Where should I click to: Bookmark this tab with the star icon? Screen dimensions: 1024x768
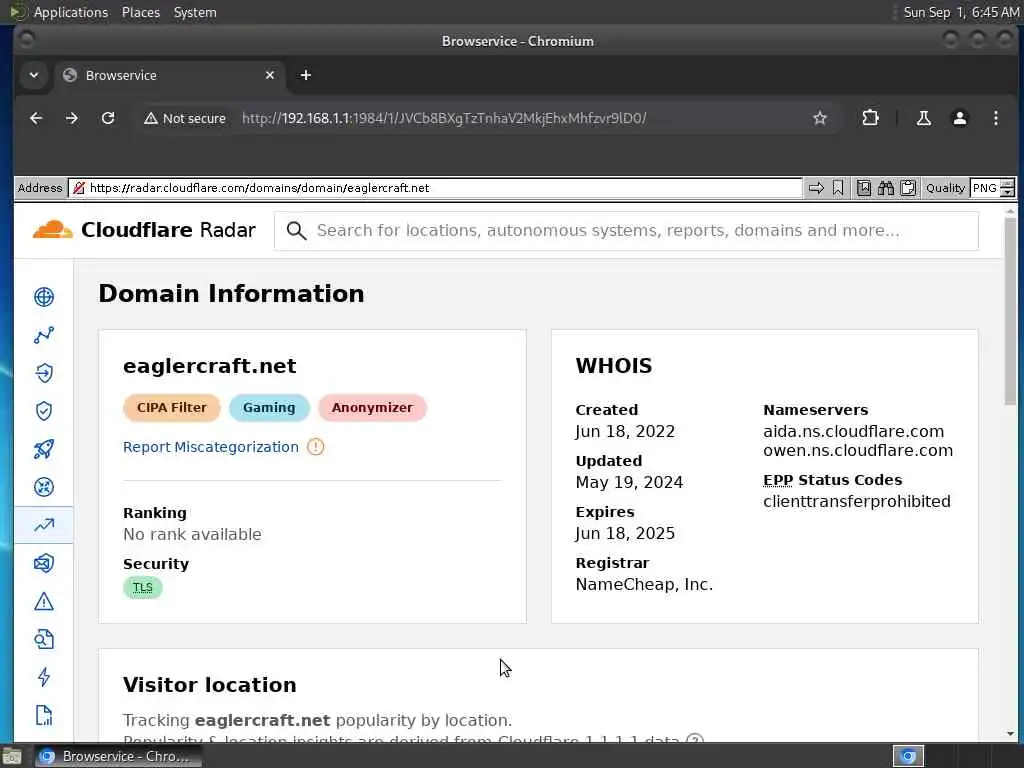820,118
